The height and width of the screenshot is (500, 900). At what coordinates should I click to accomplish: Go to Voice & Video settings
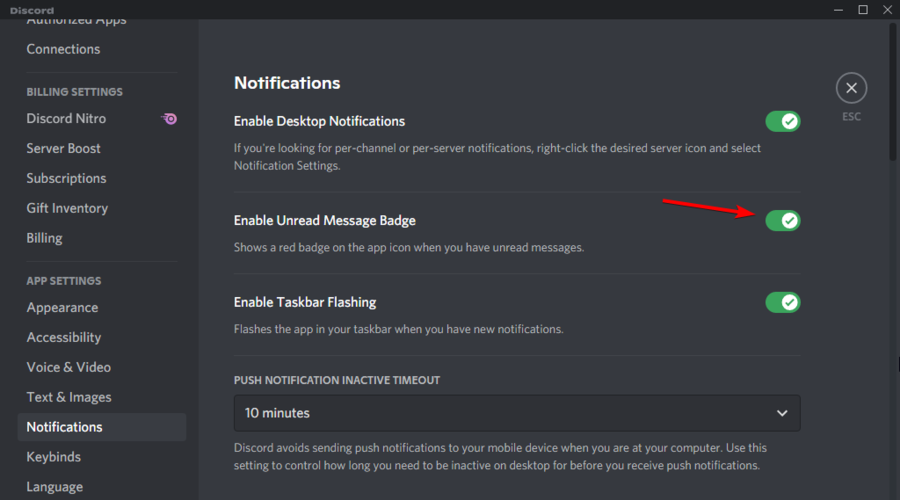[x=68, y=368]
